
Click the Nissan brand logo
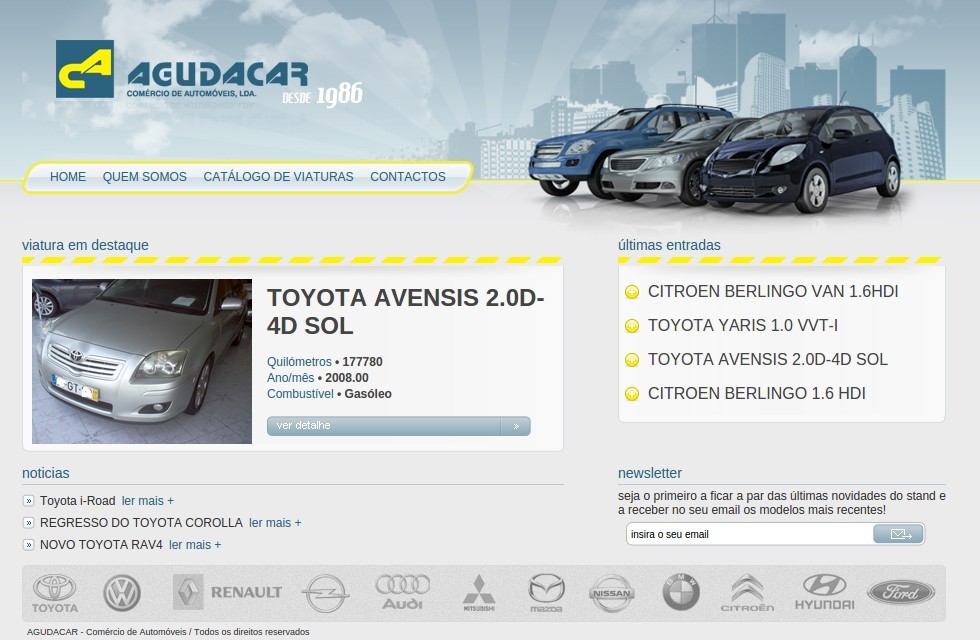point(612,593)
